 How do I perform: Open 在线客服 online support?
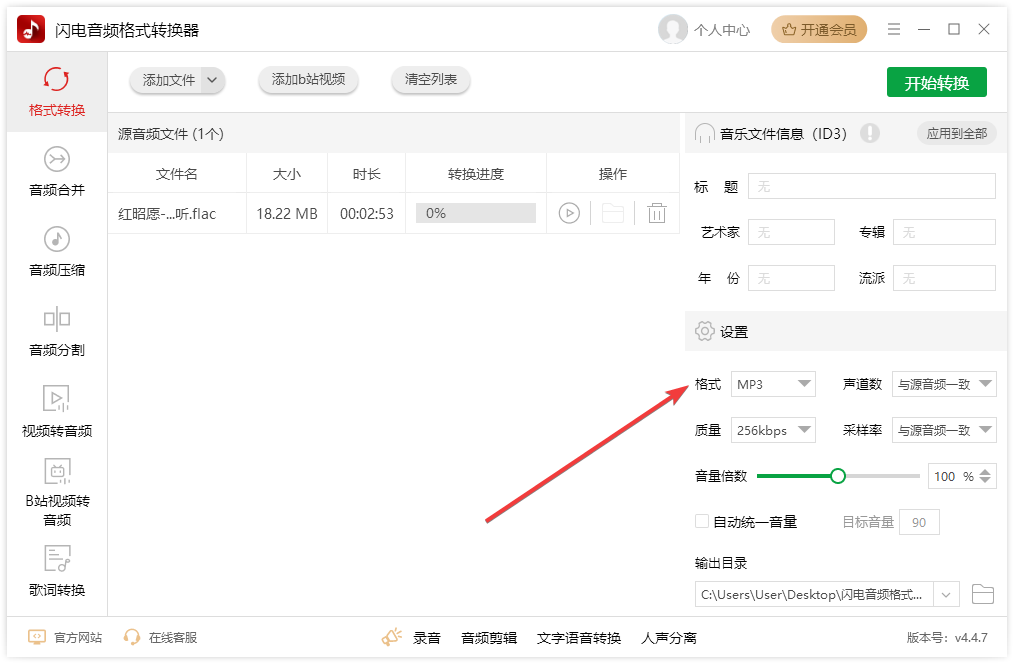click(x=161, y=638)
